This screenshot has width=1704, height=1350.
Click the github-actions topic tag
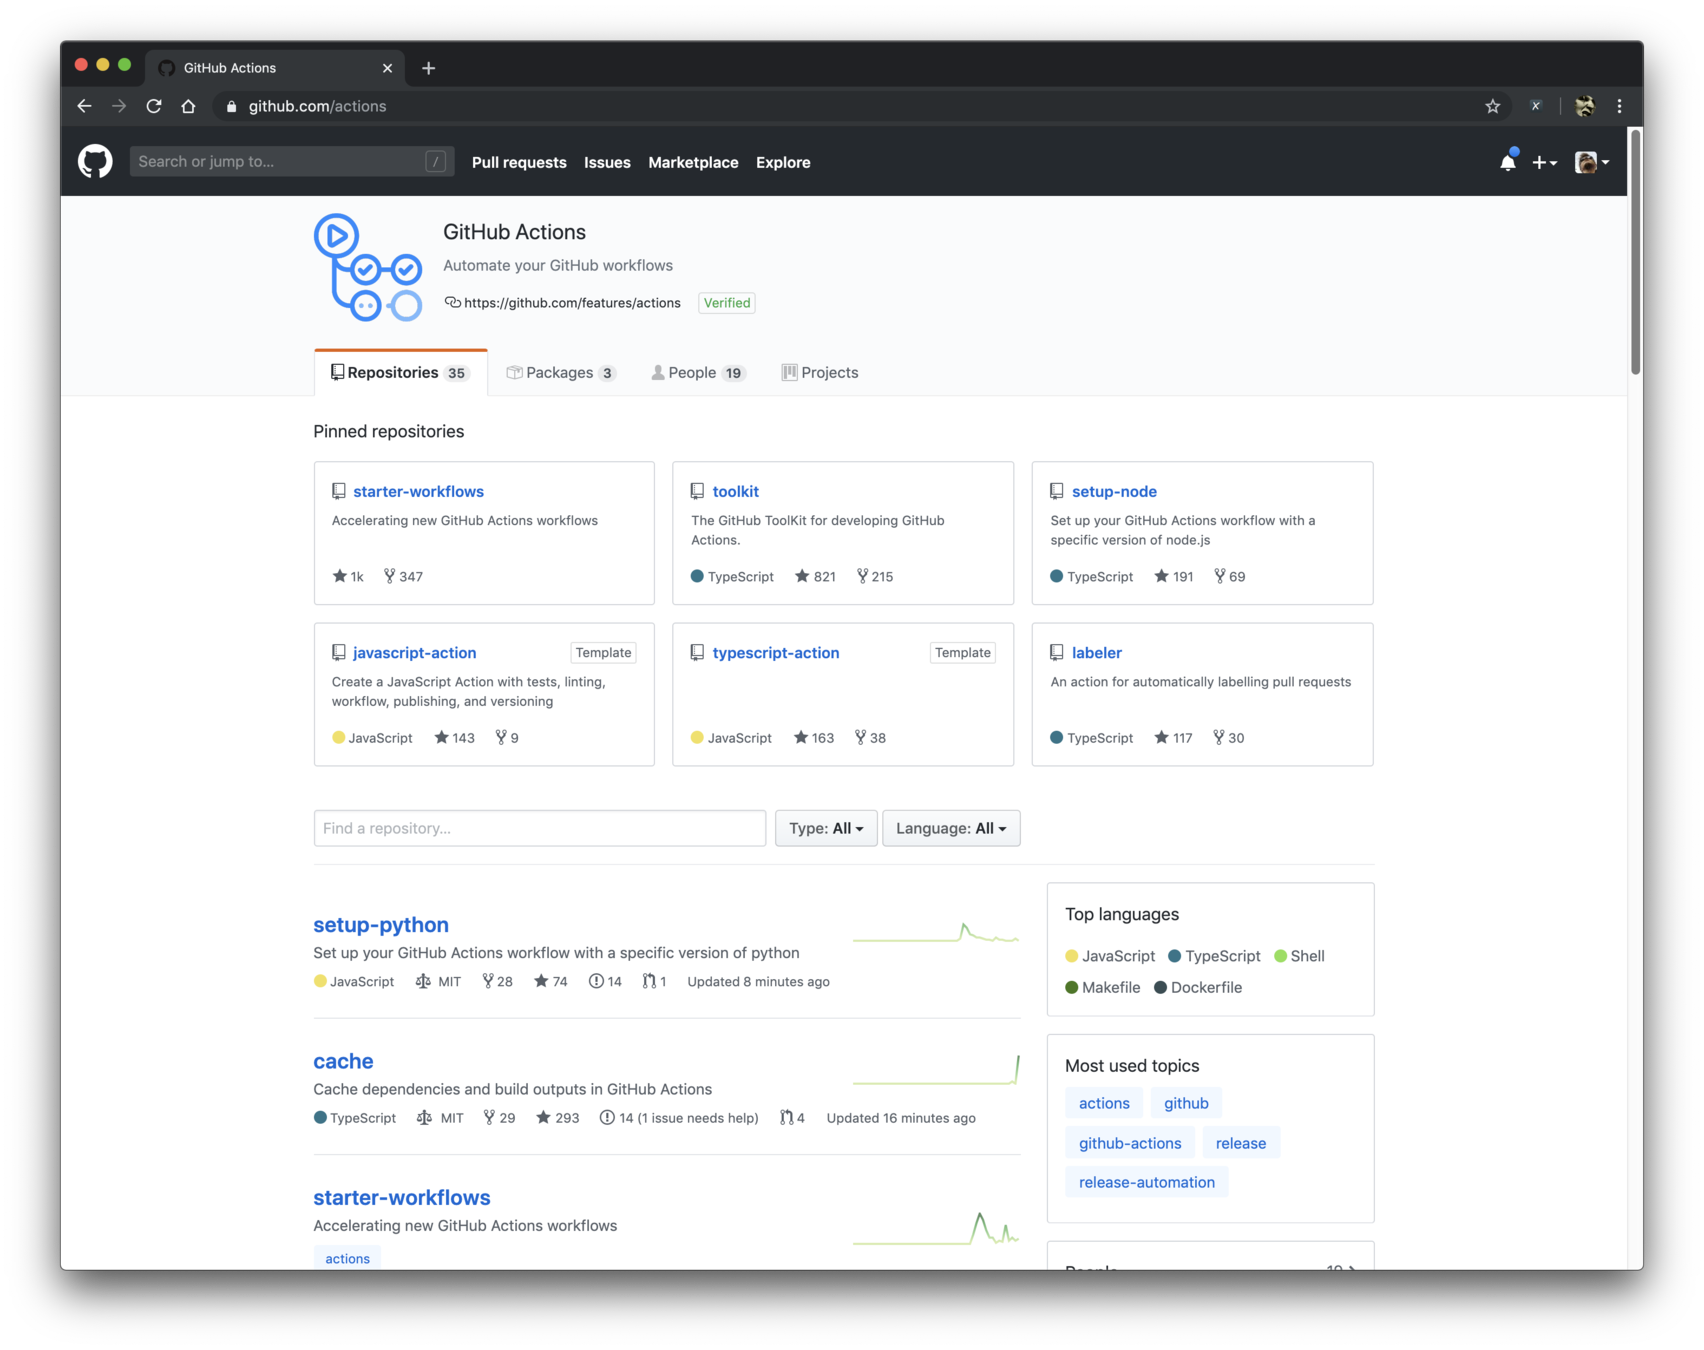1130,1143
